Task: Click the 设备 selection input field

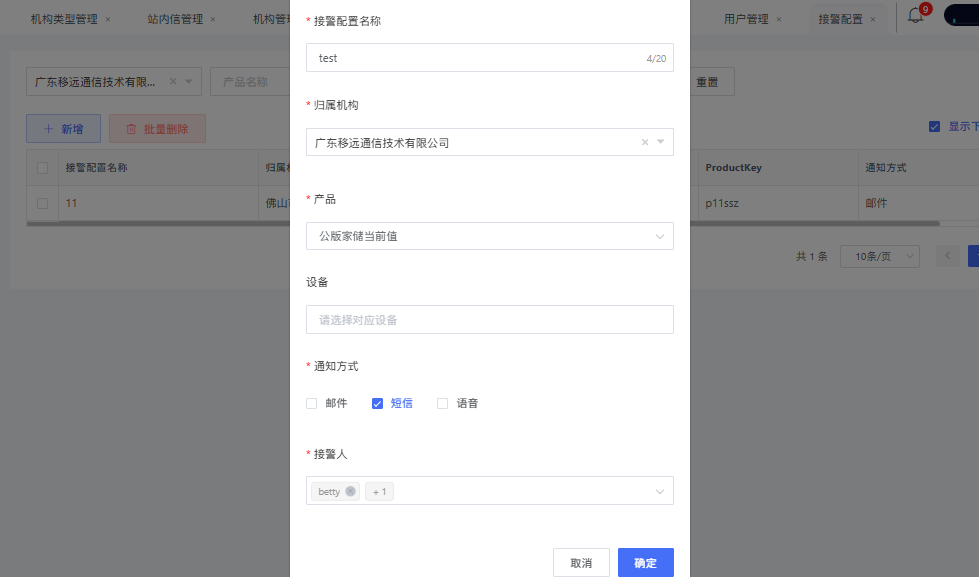Action: (x=489, y=320)
